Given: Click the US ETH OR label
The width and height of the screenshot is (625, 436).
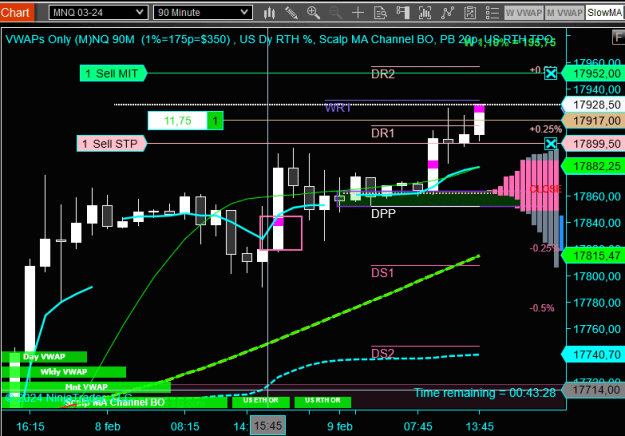Looking at the screenshot, I should [x=261, y=401].
